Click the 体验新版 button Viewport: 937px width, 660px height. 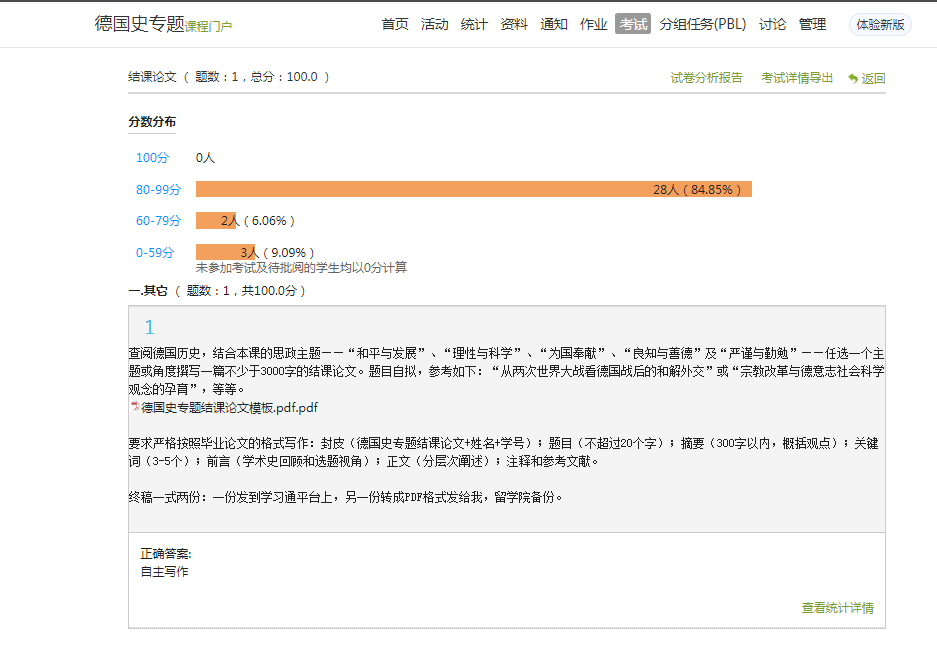coord(880,24)
